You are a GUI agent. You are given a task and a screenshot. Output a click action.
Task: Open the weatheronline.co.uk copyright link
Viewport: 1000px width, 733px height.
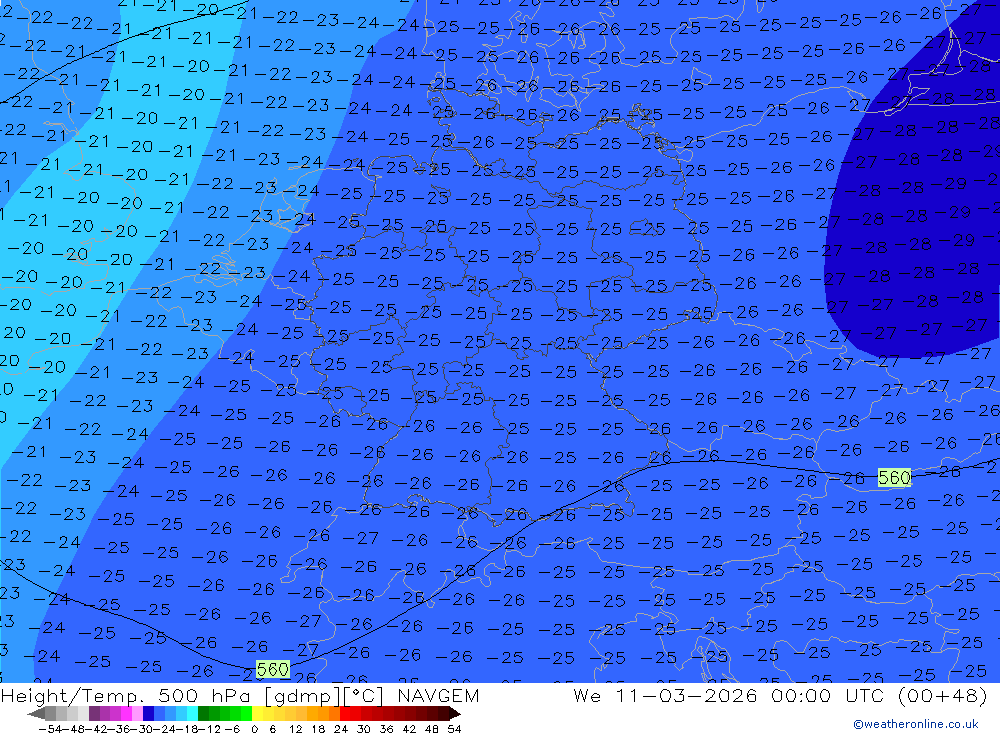pos(916,724)
